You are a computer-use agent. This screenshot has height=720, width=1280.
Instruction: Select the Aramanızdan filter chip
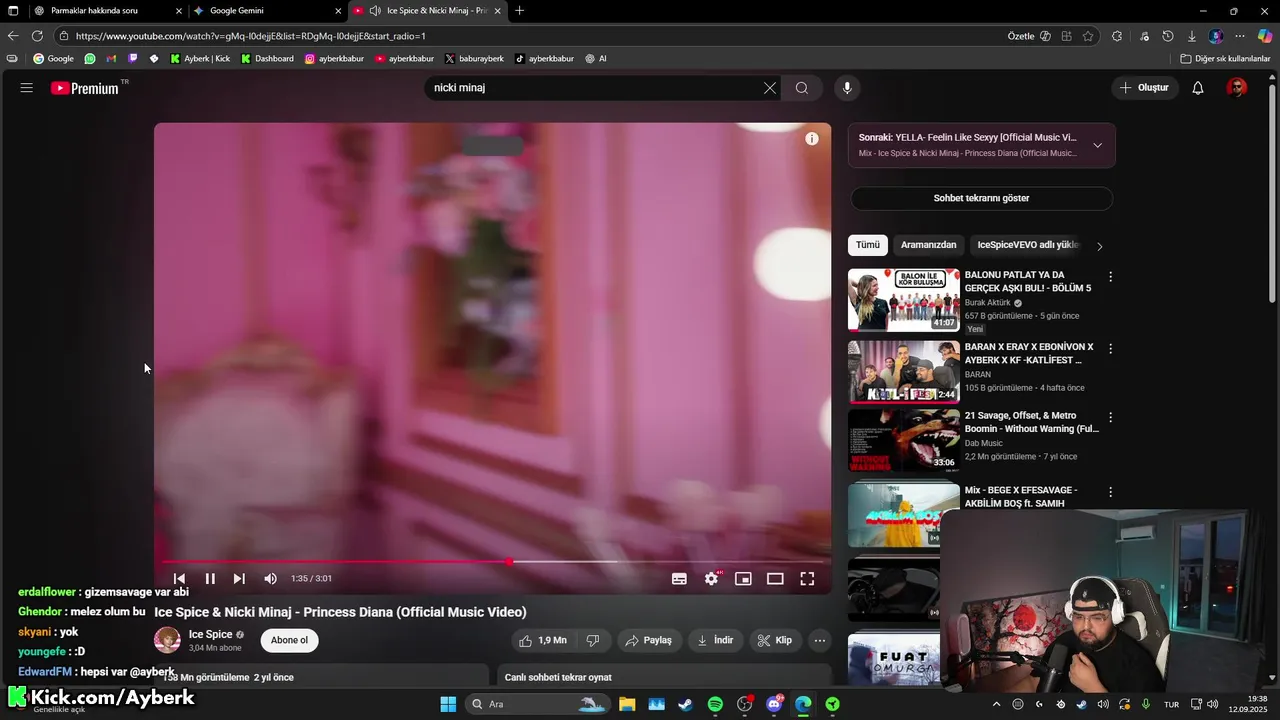pyautogui.click(x=928, y=245)
